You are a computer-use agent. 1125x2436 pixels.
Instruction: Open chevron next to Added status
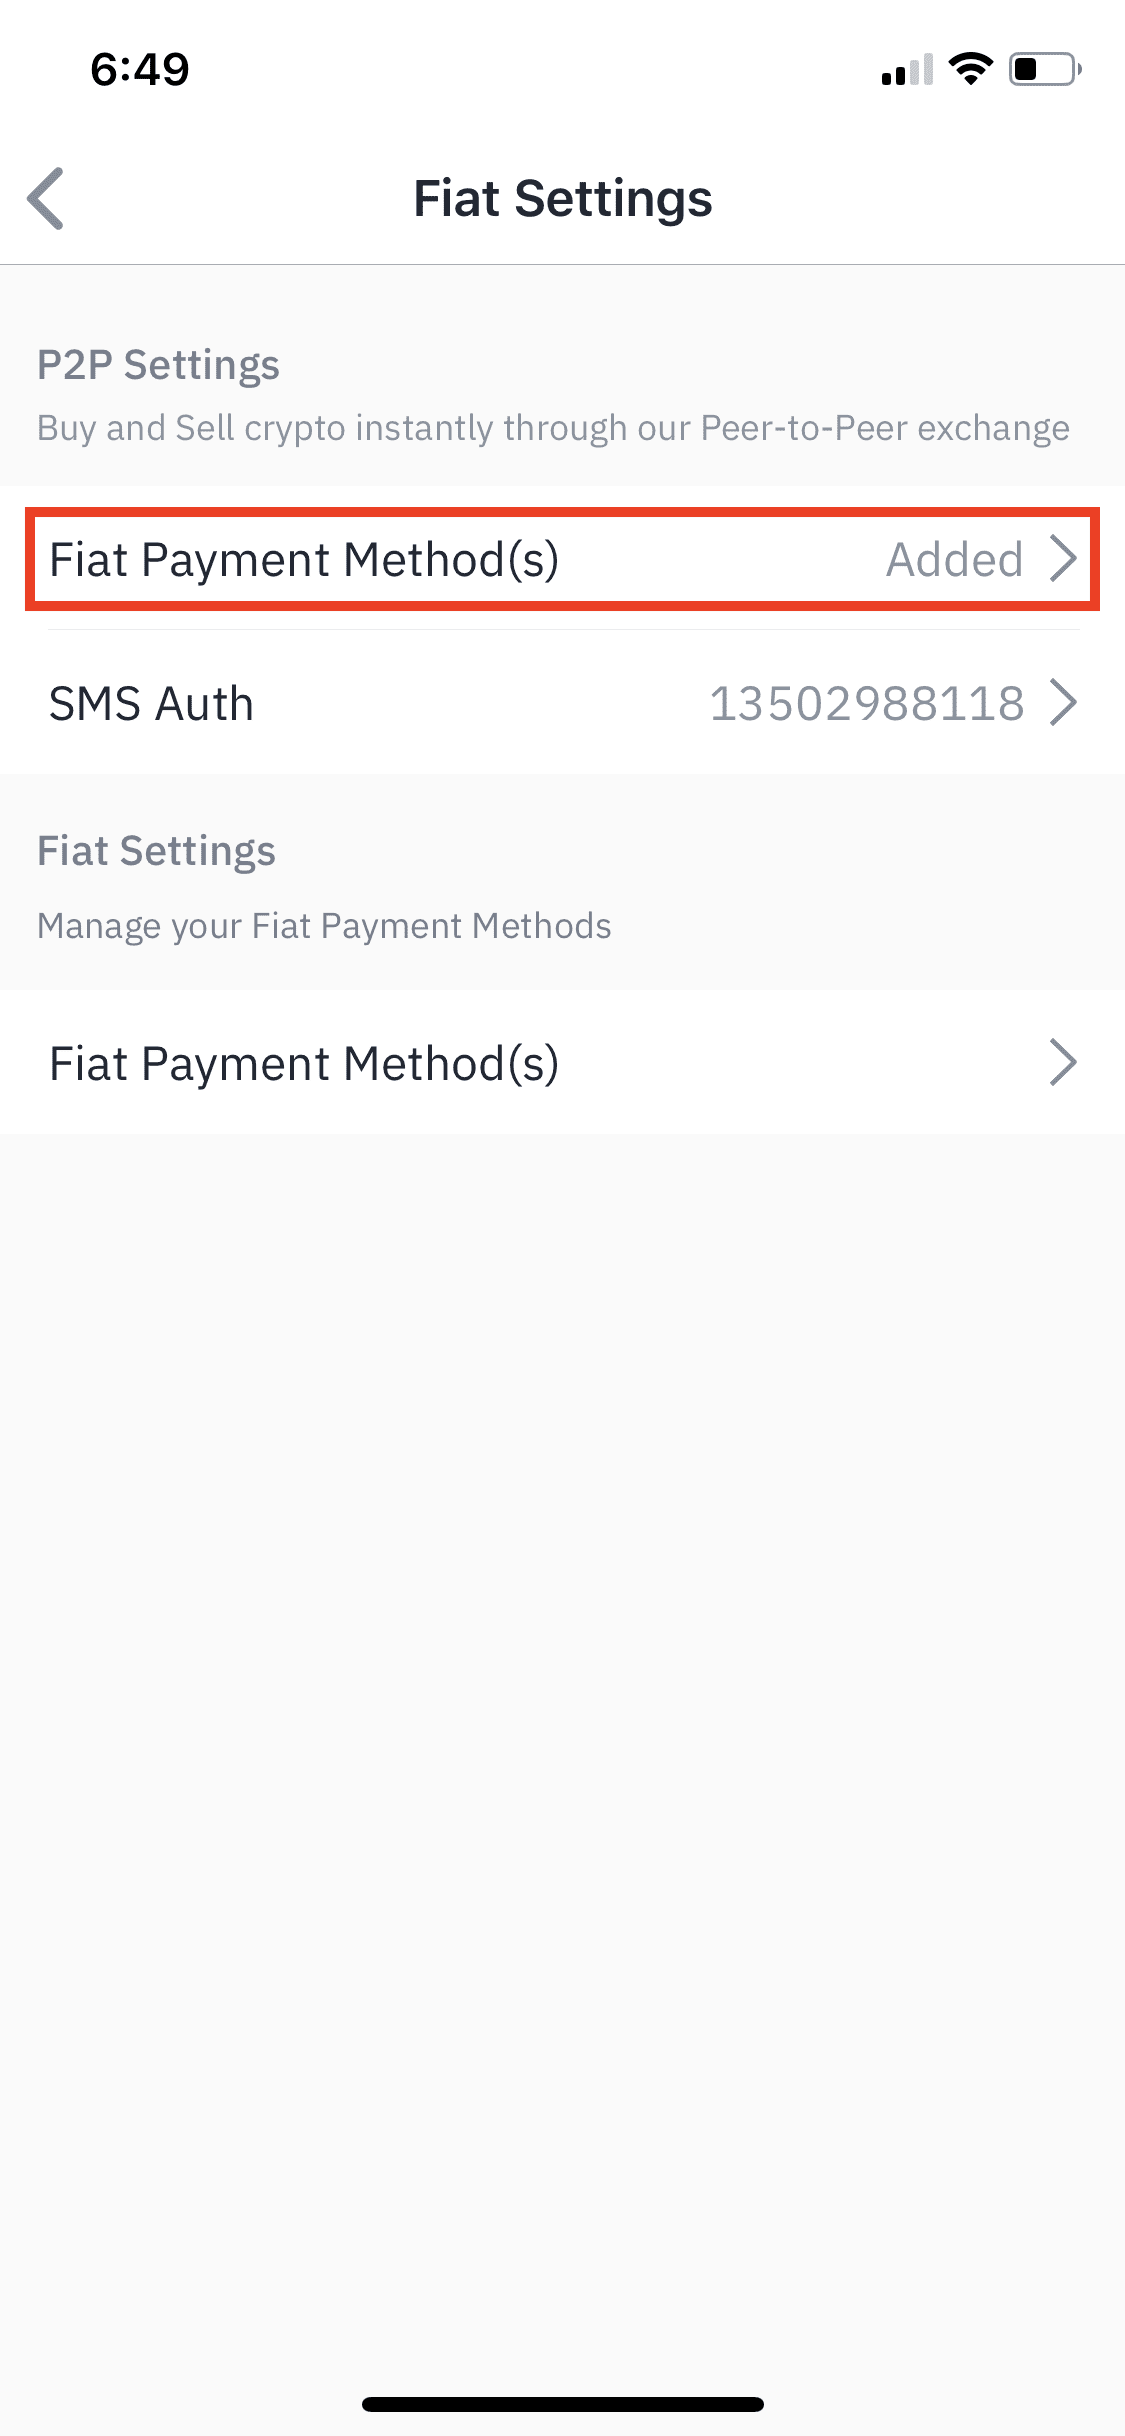click(x=1063, y=558)
